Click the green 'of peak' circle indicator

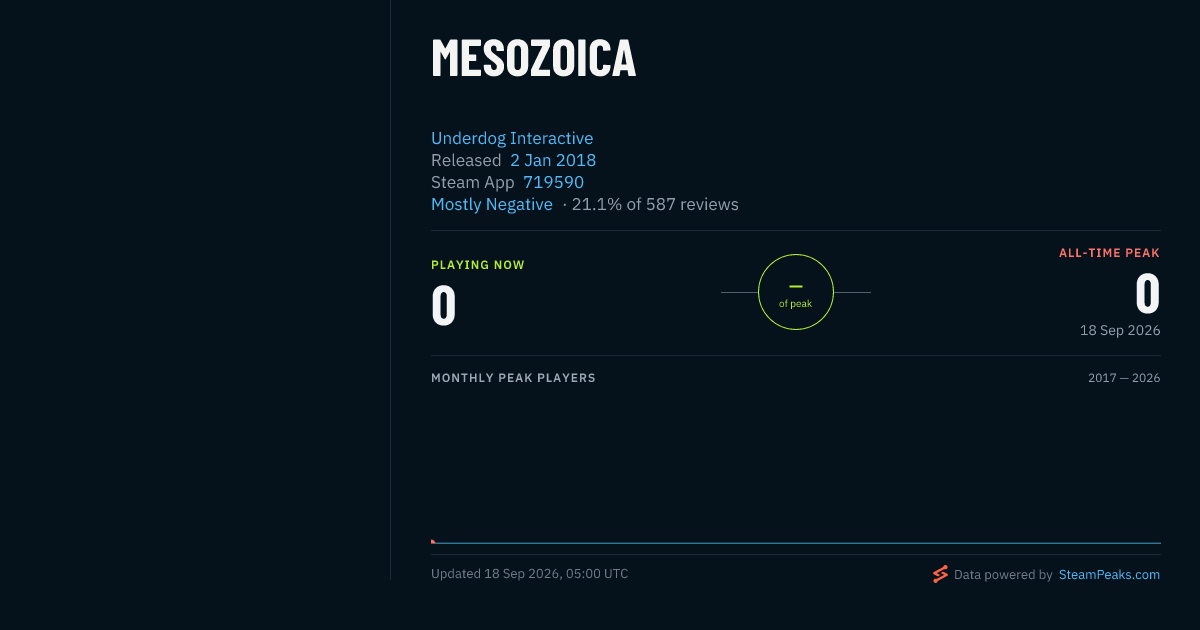coord(796,292)
